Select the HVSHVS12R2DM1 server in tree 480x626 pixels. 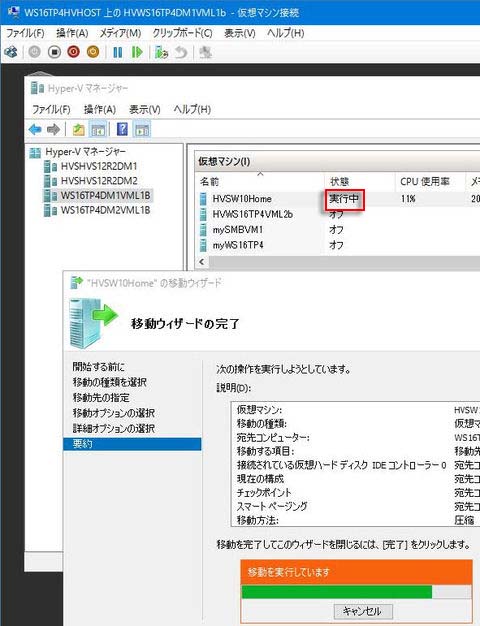(x=99, y=166)
